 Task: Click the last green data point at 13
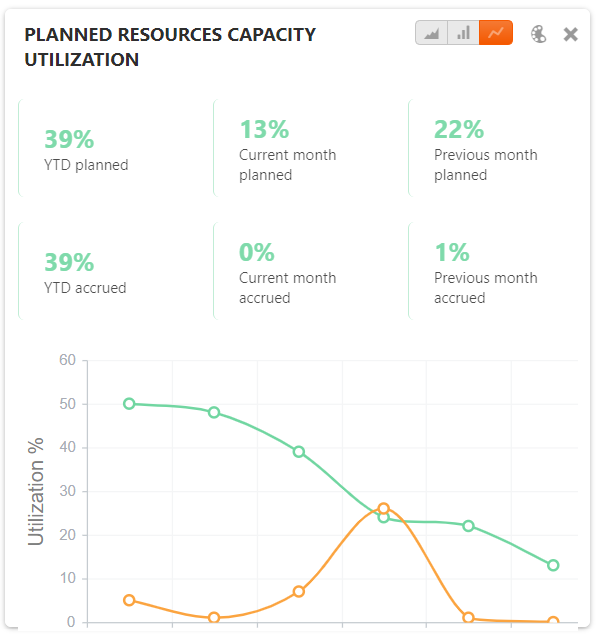pyautogui.click(x=553, y=565)
